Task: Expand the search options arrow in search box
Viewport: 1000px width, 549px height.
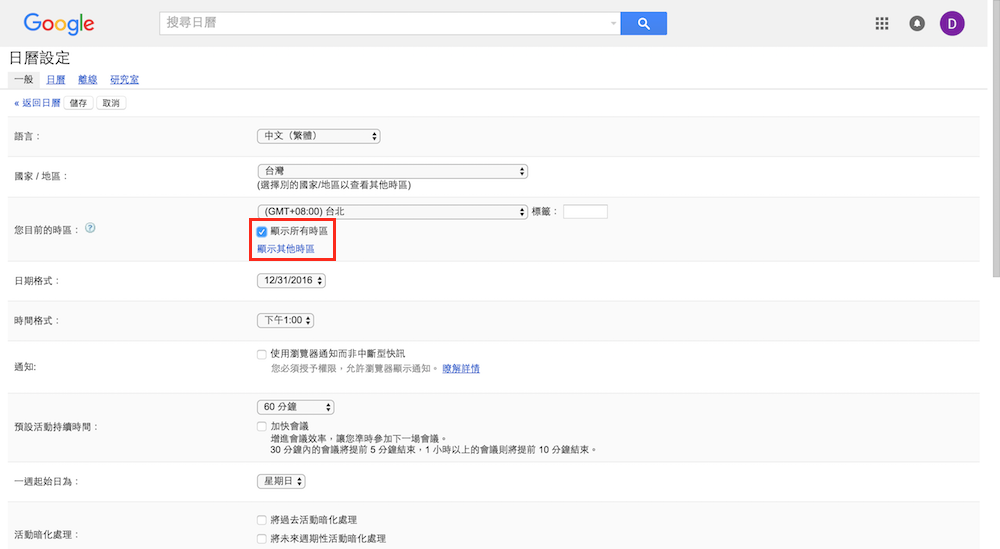Action: click(x=613, y=23)
